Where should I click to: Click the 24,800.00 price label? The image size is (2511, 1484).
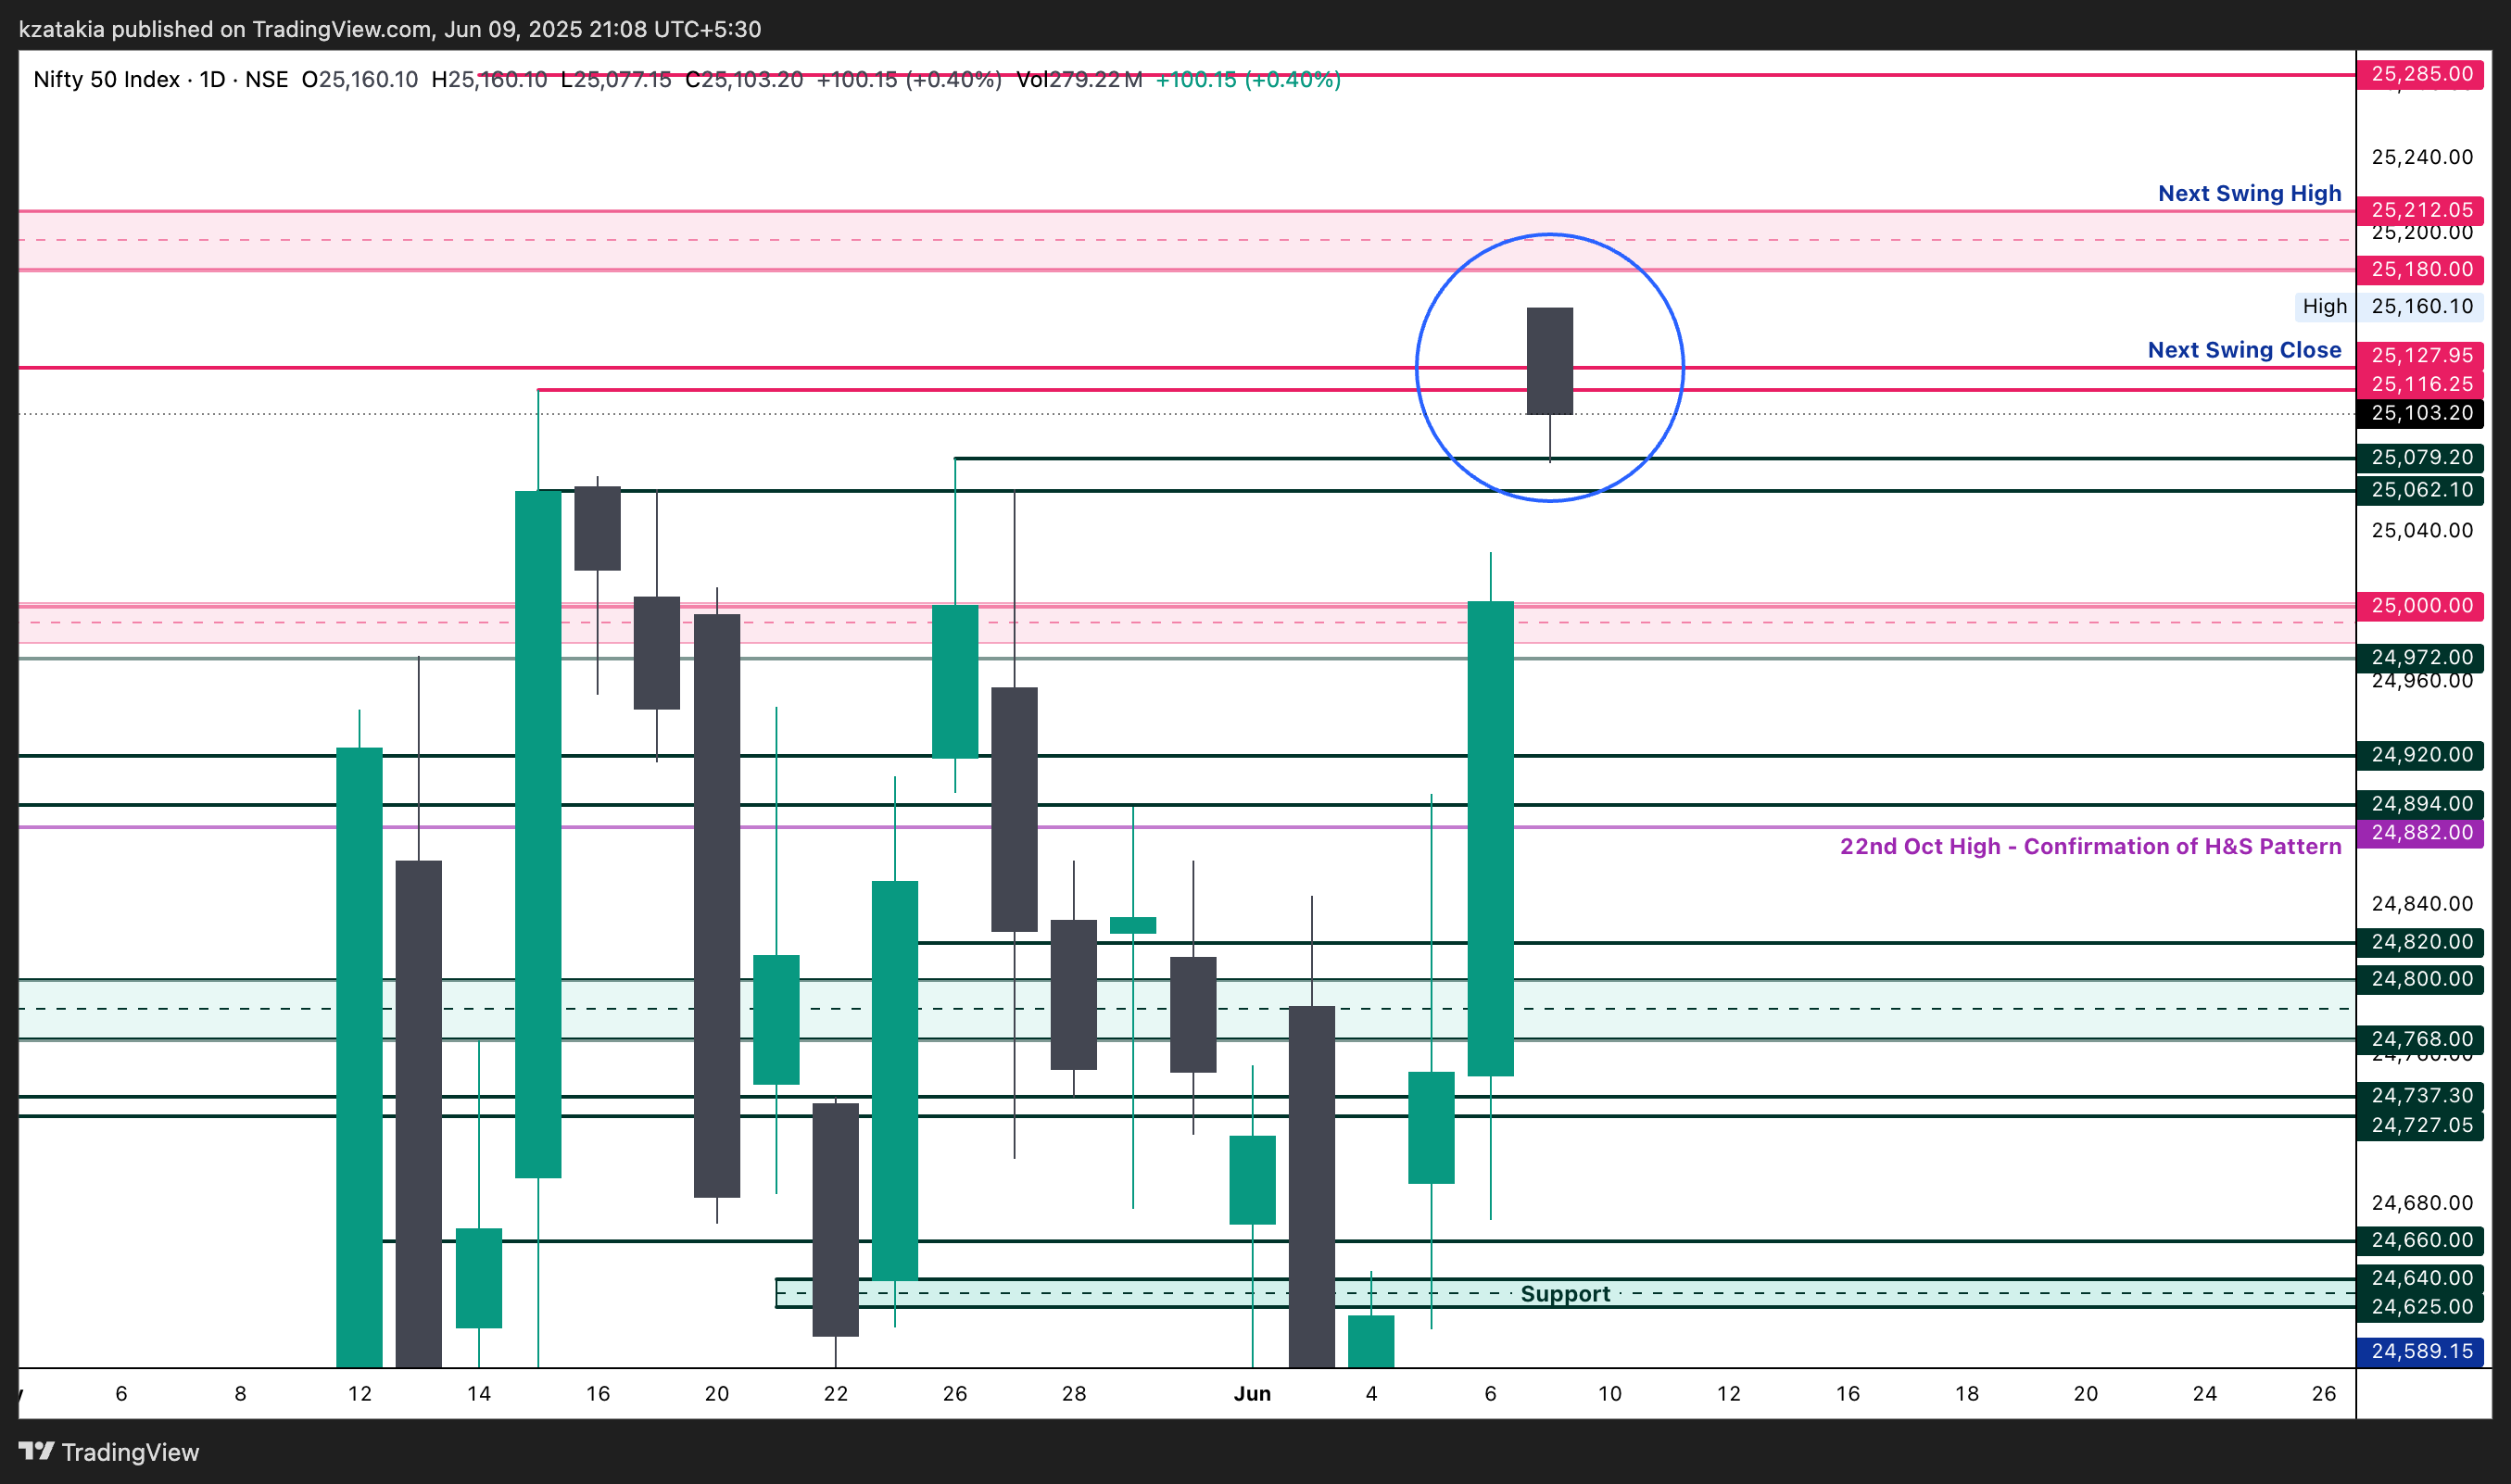[2420, 979]
